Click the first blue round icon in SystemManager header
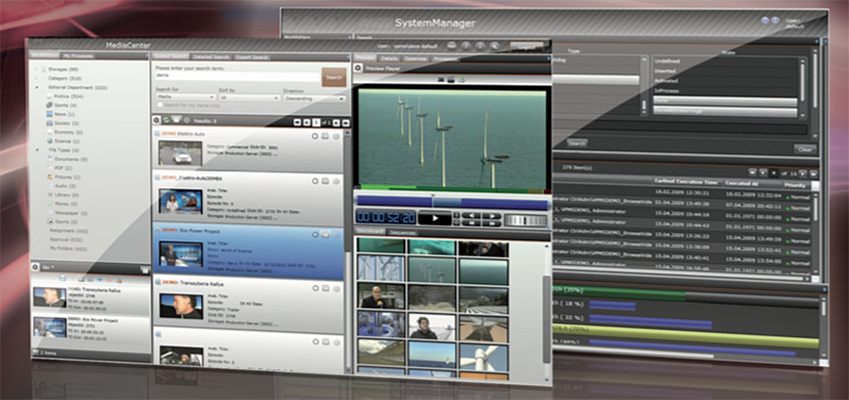This screenshot has width=849, height=400. (x=765, y=21)
